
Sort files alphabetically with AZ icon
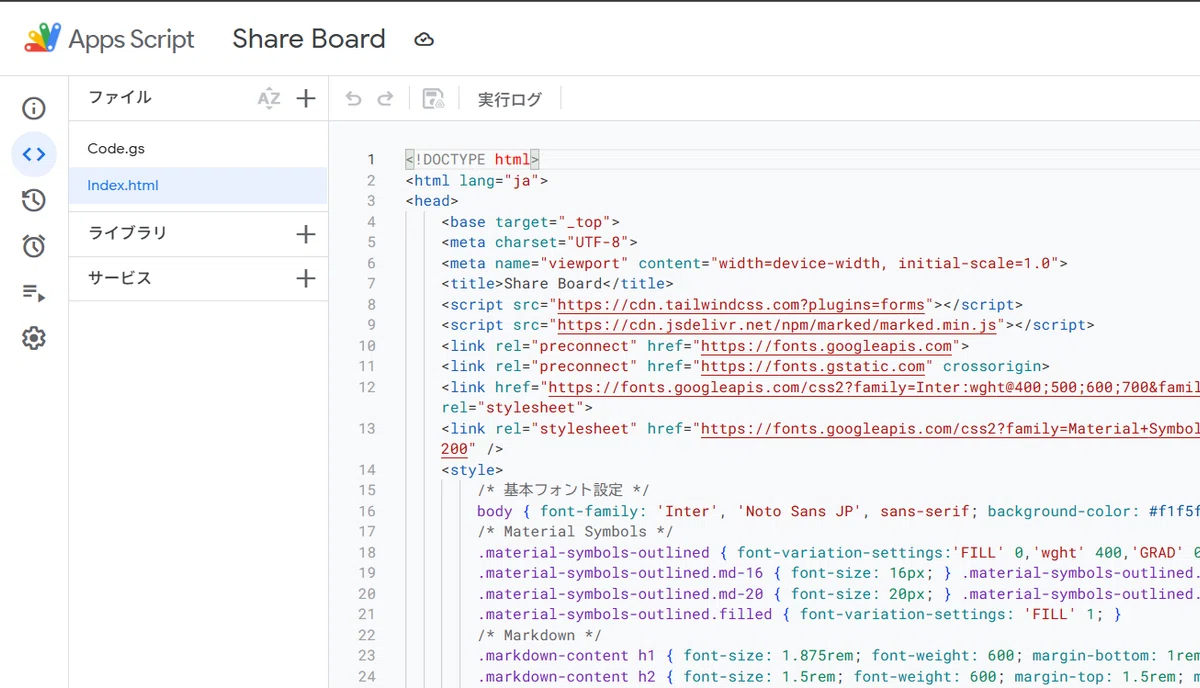tap(269, 98)
